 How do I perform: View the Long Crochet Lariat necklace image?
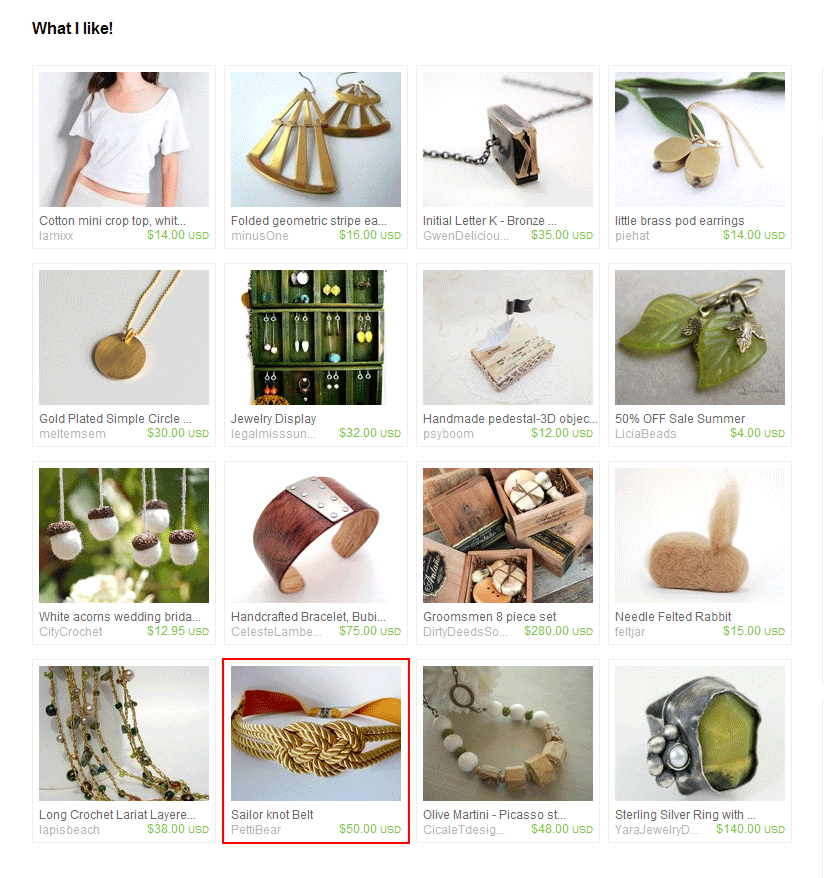pos(124,734)
